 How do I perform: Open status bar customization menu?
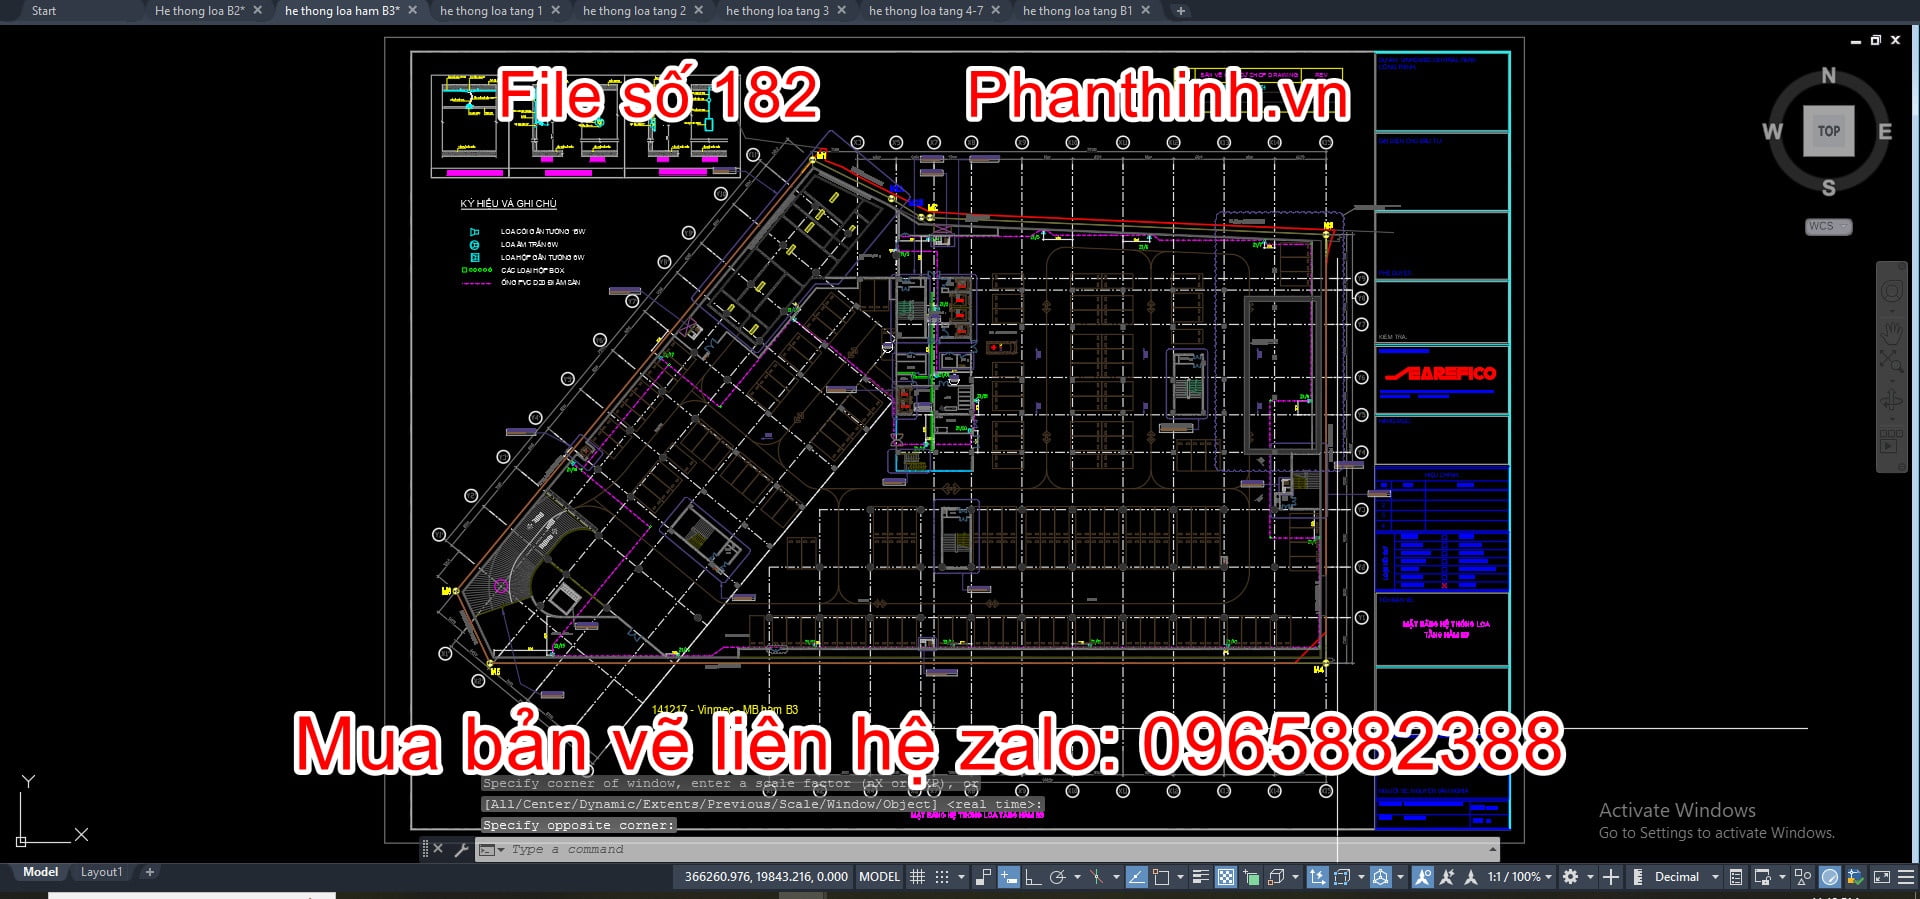pyautogui.click(x=1906, y=877)
